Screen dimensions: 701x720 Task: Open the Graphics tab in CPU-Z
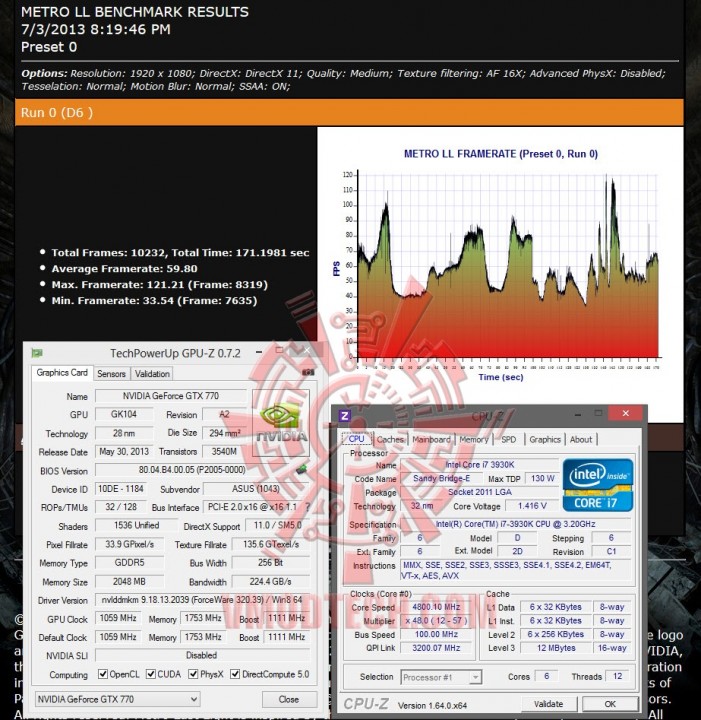pyautogui.click(x=544, y=439)
